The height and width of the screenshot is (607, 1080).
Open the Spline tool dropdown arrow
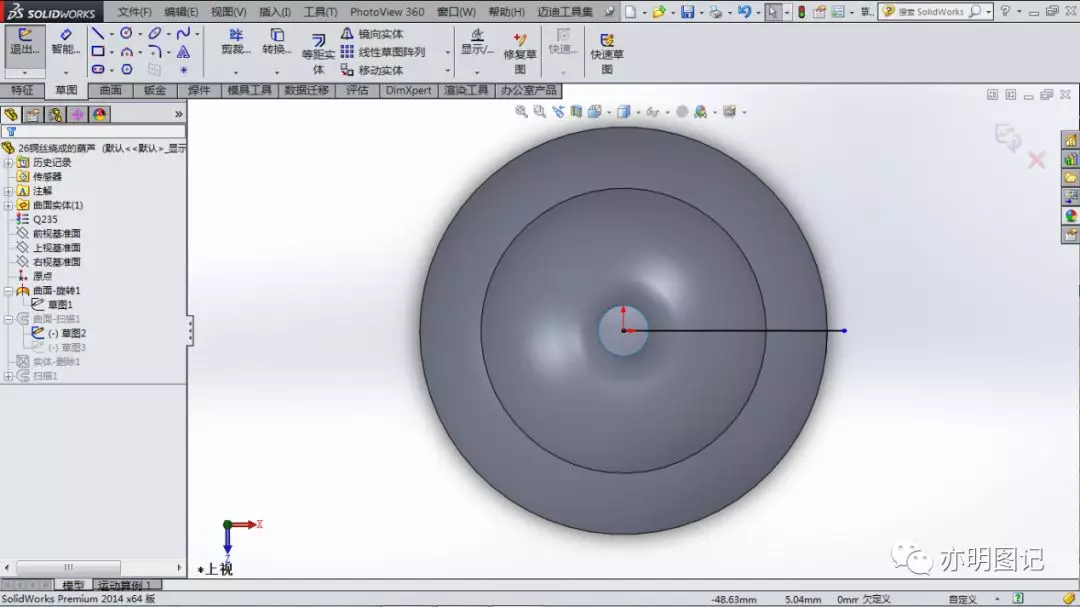197,34
